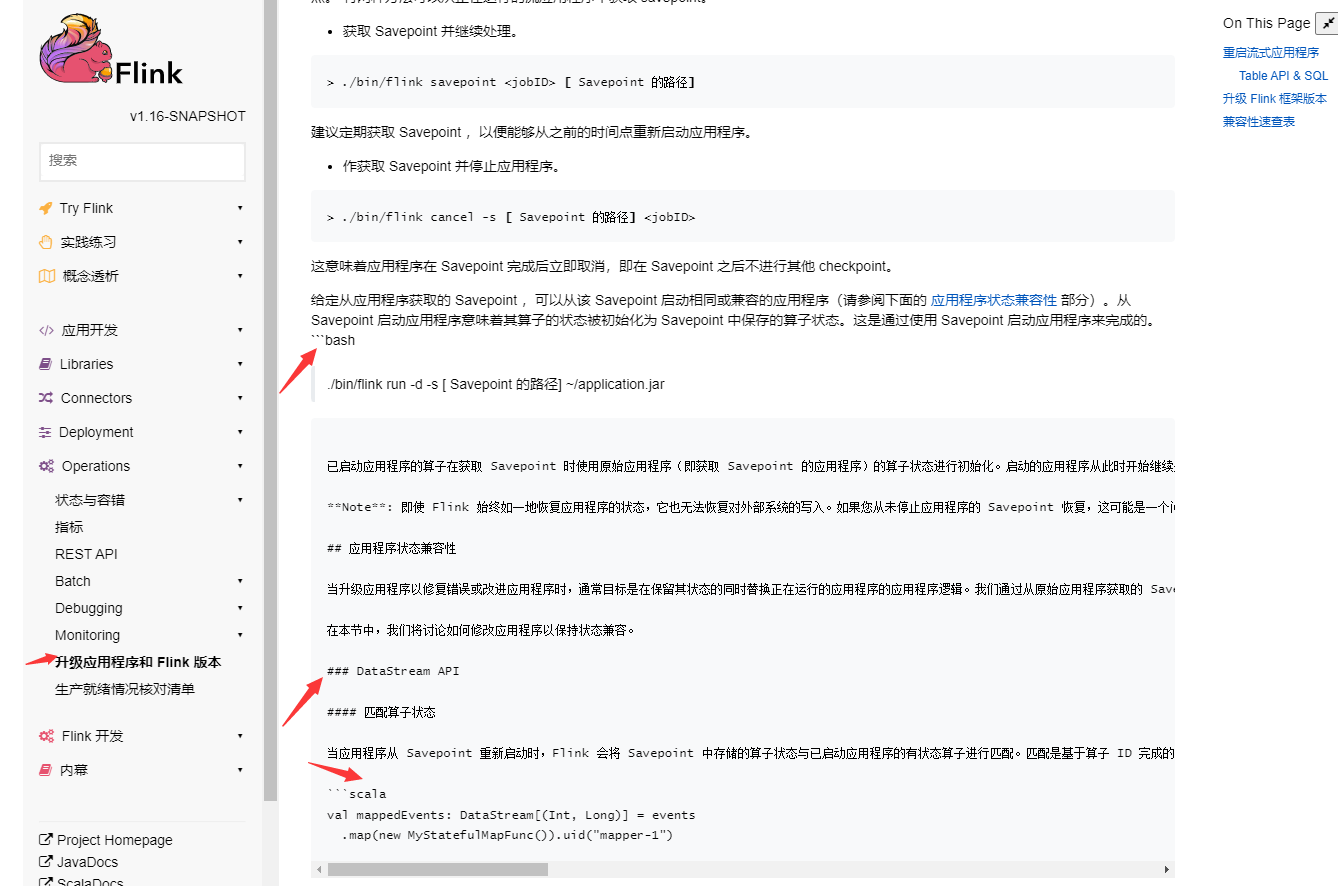
Task: Open the Flink 开发 menu item
Action: pos(93,736)
